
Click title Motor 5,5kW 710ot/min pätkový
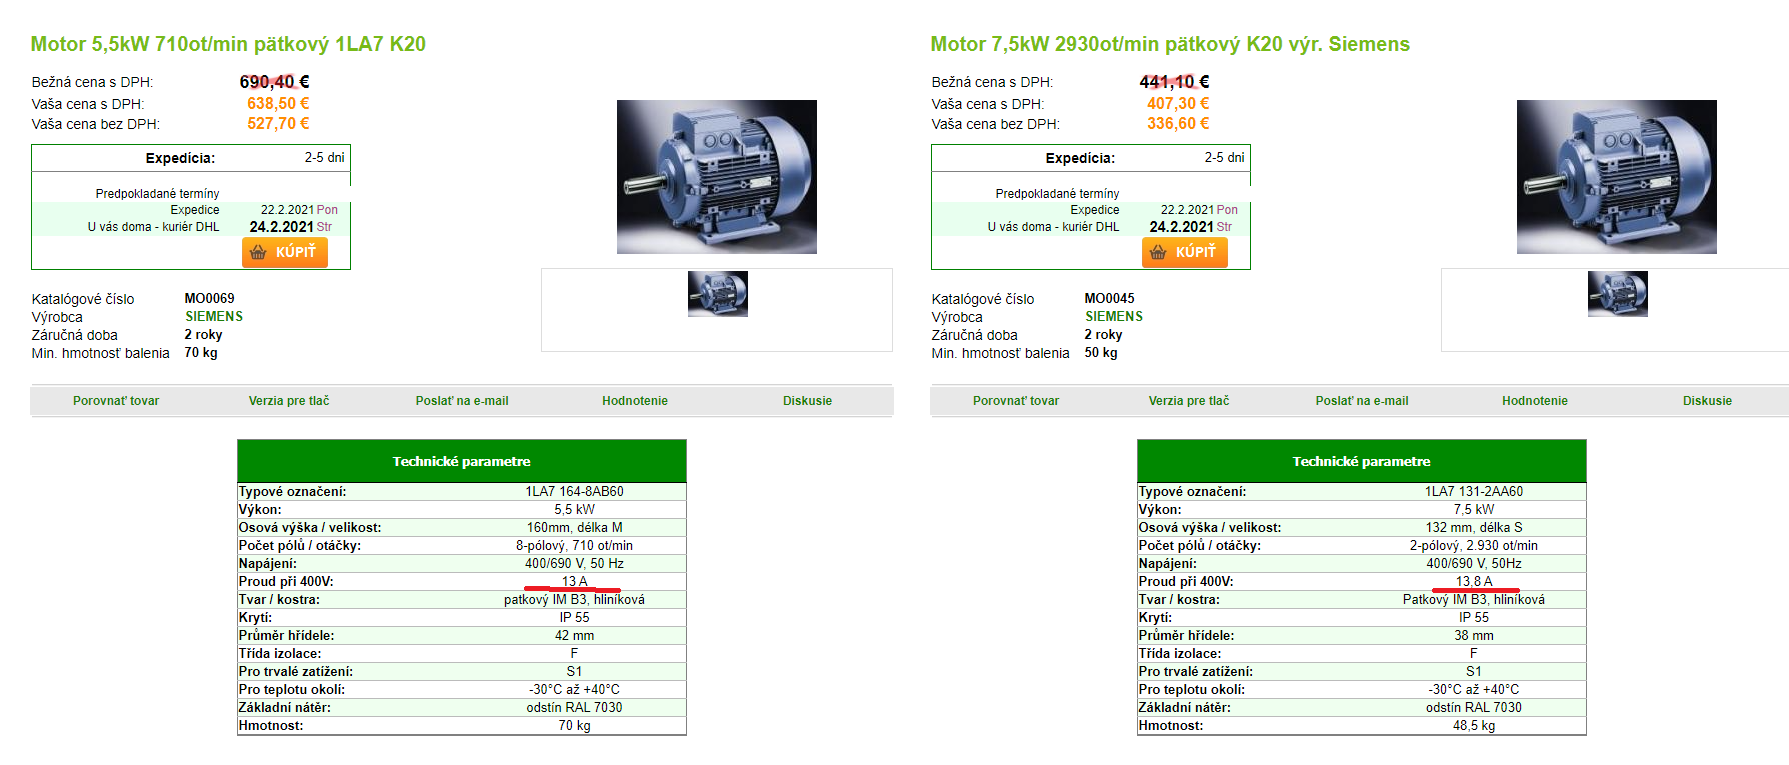point(228,44)
